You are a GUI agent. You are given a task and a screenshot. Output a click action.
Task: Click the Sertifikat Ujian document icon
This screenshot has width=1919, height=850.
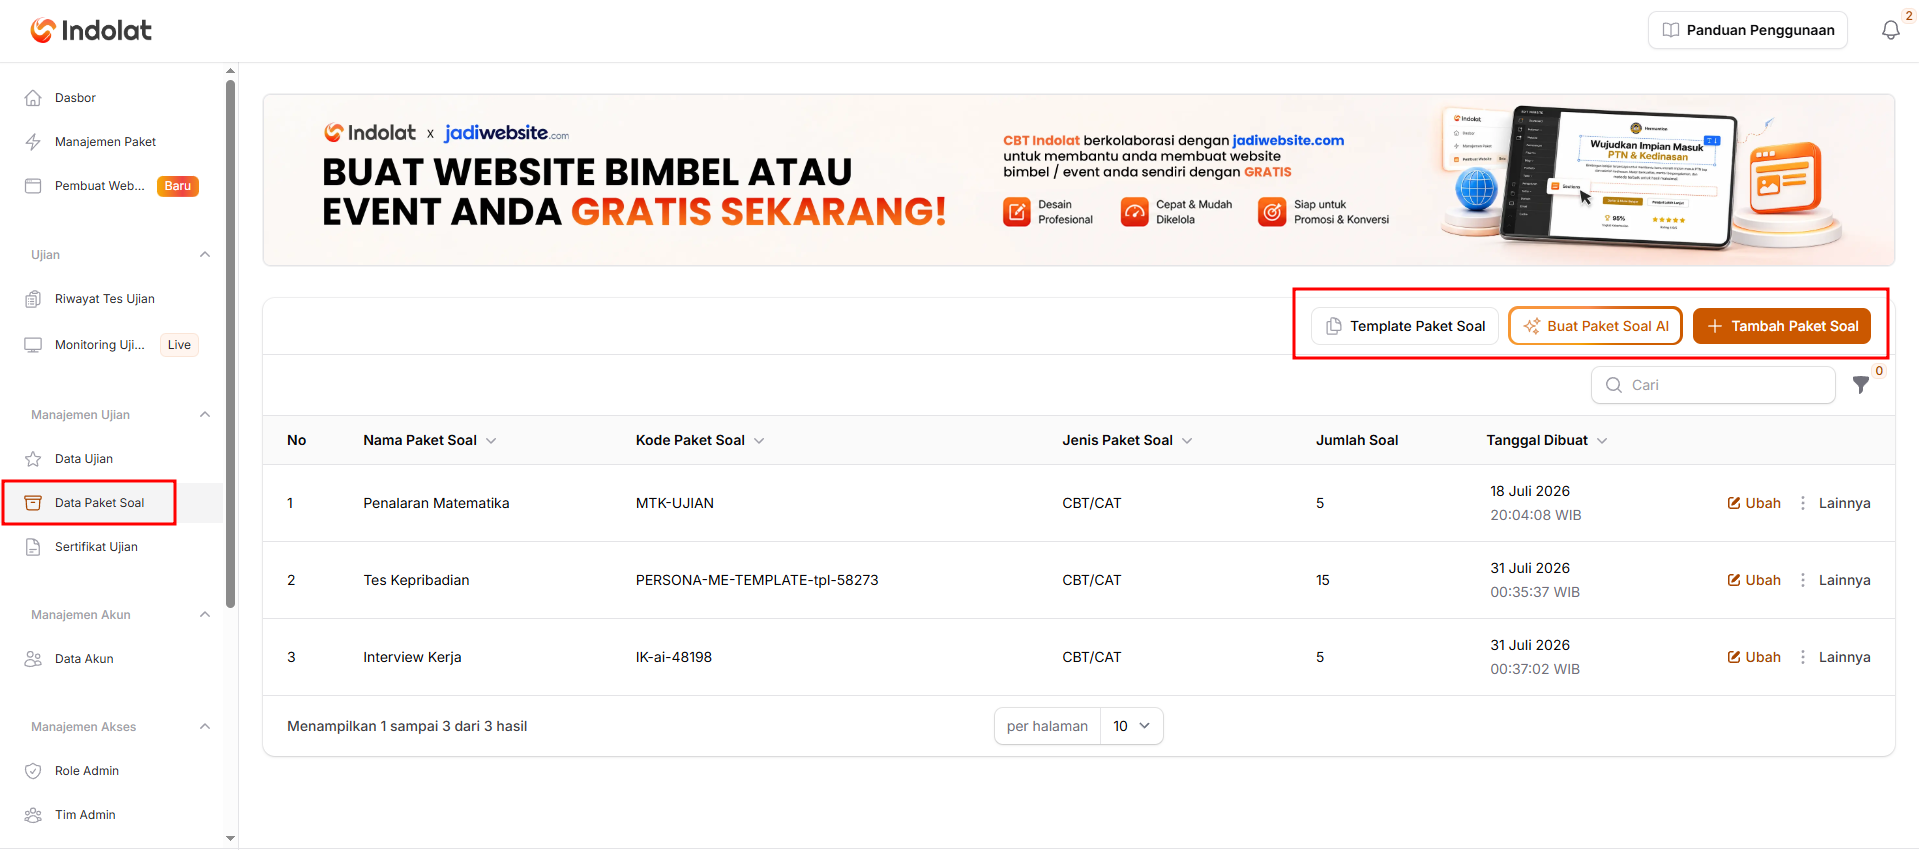[33, 547]
